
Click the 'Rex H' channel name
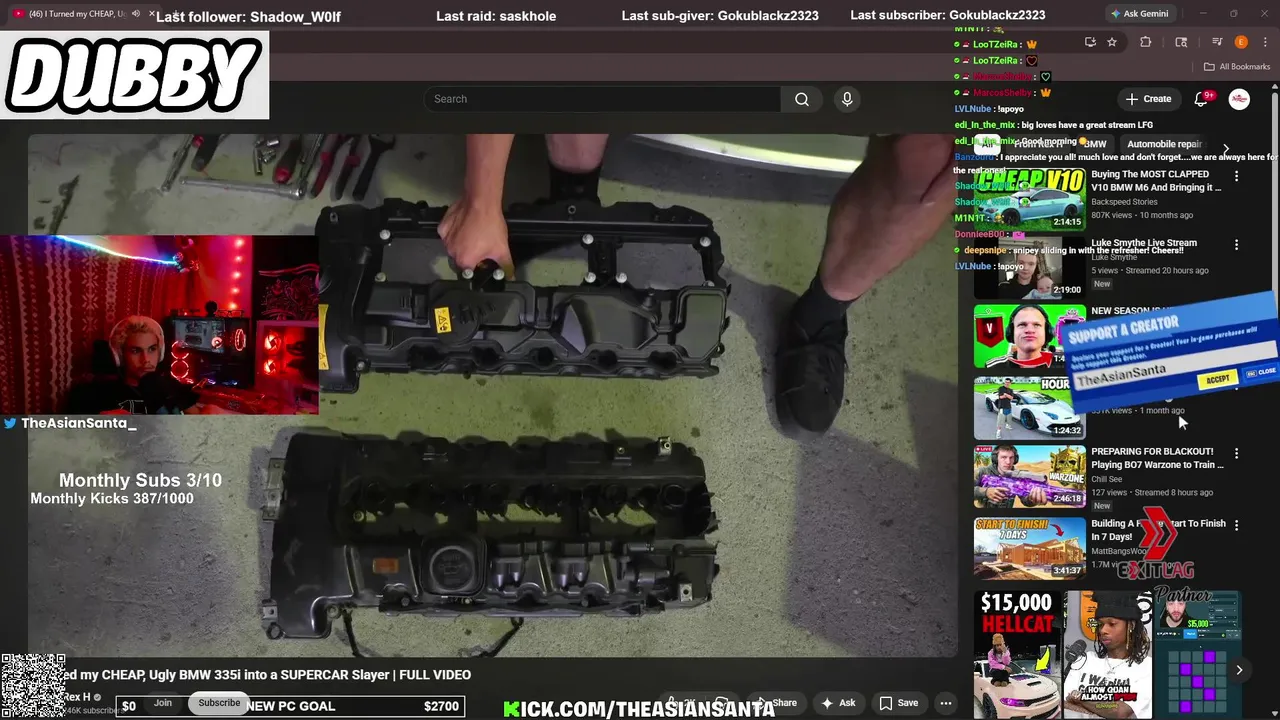point(77,697)
